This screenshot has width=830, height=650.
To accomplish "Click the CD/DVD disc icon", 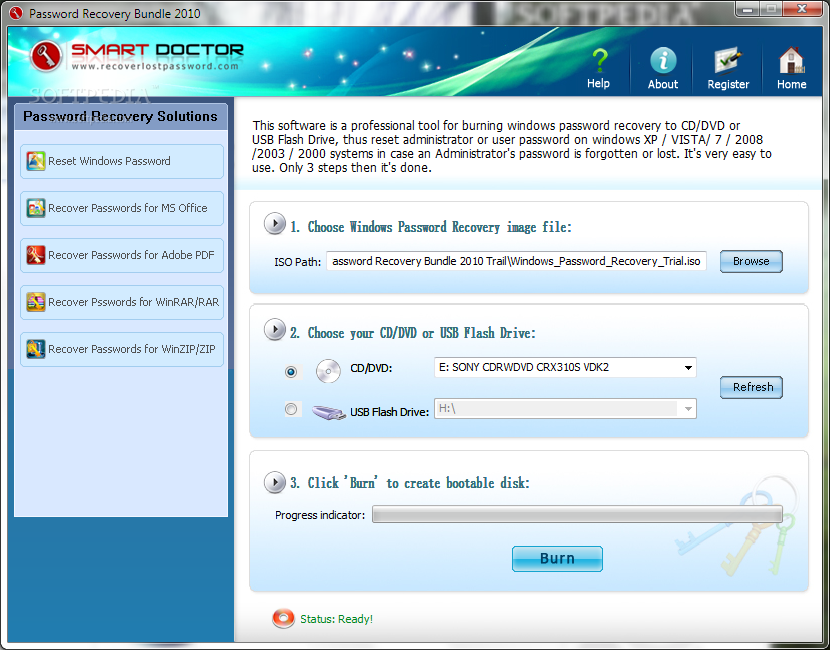I will (328, 371).
